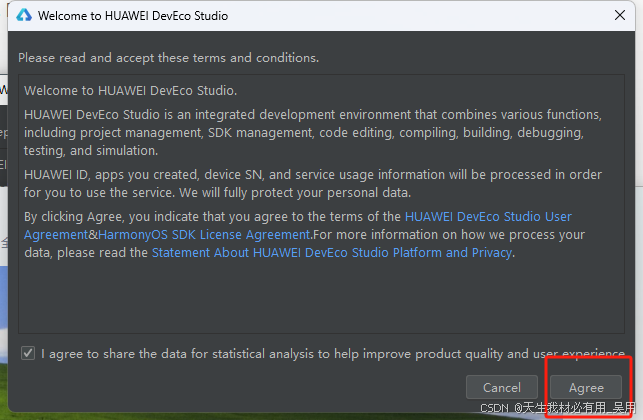The width and height of the screenshot is (643, 420).
Task: Click the 'I agree to share the data' label text
Action: pyautogui.click(x=333, y=354)
